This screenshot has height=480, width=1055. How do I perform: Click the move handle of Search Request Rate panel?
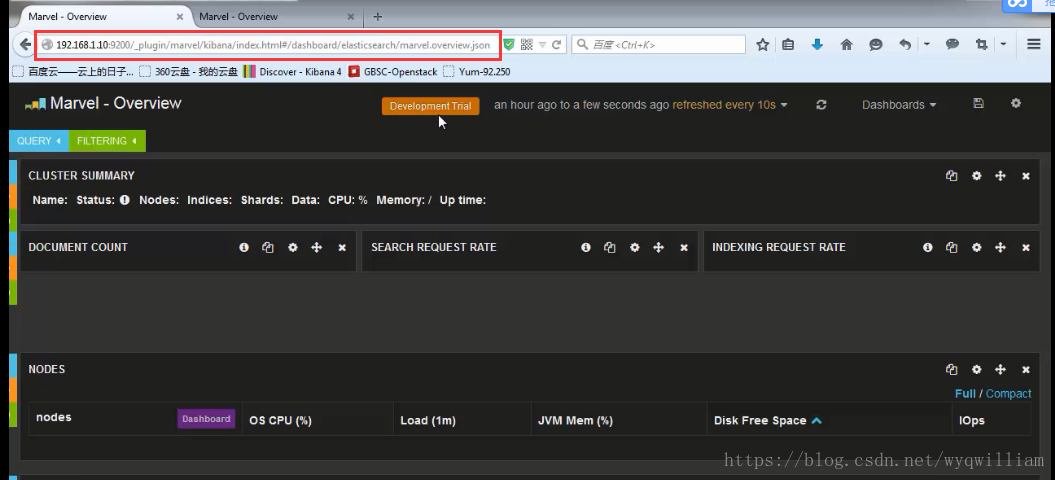click(x=659, y=248)
